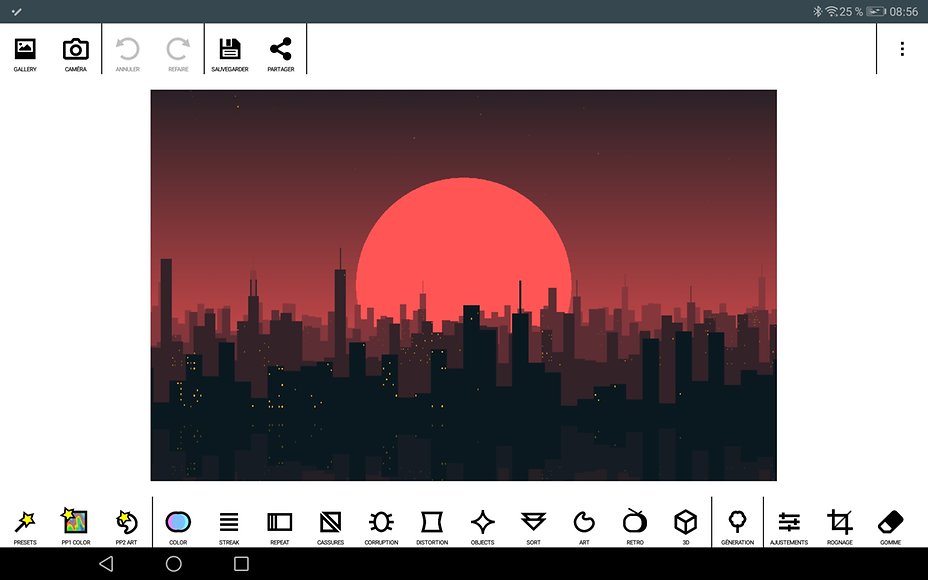Tap the Android home circle button

coord(173,563)
